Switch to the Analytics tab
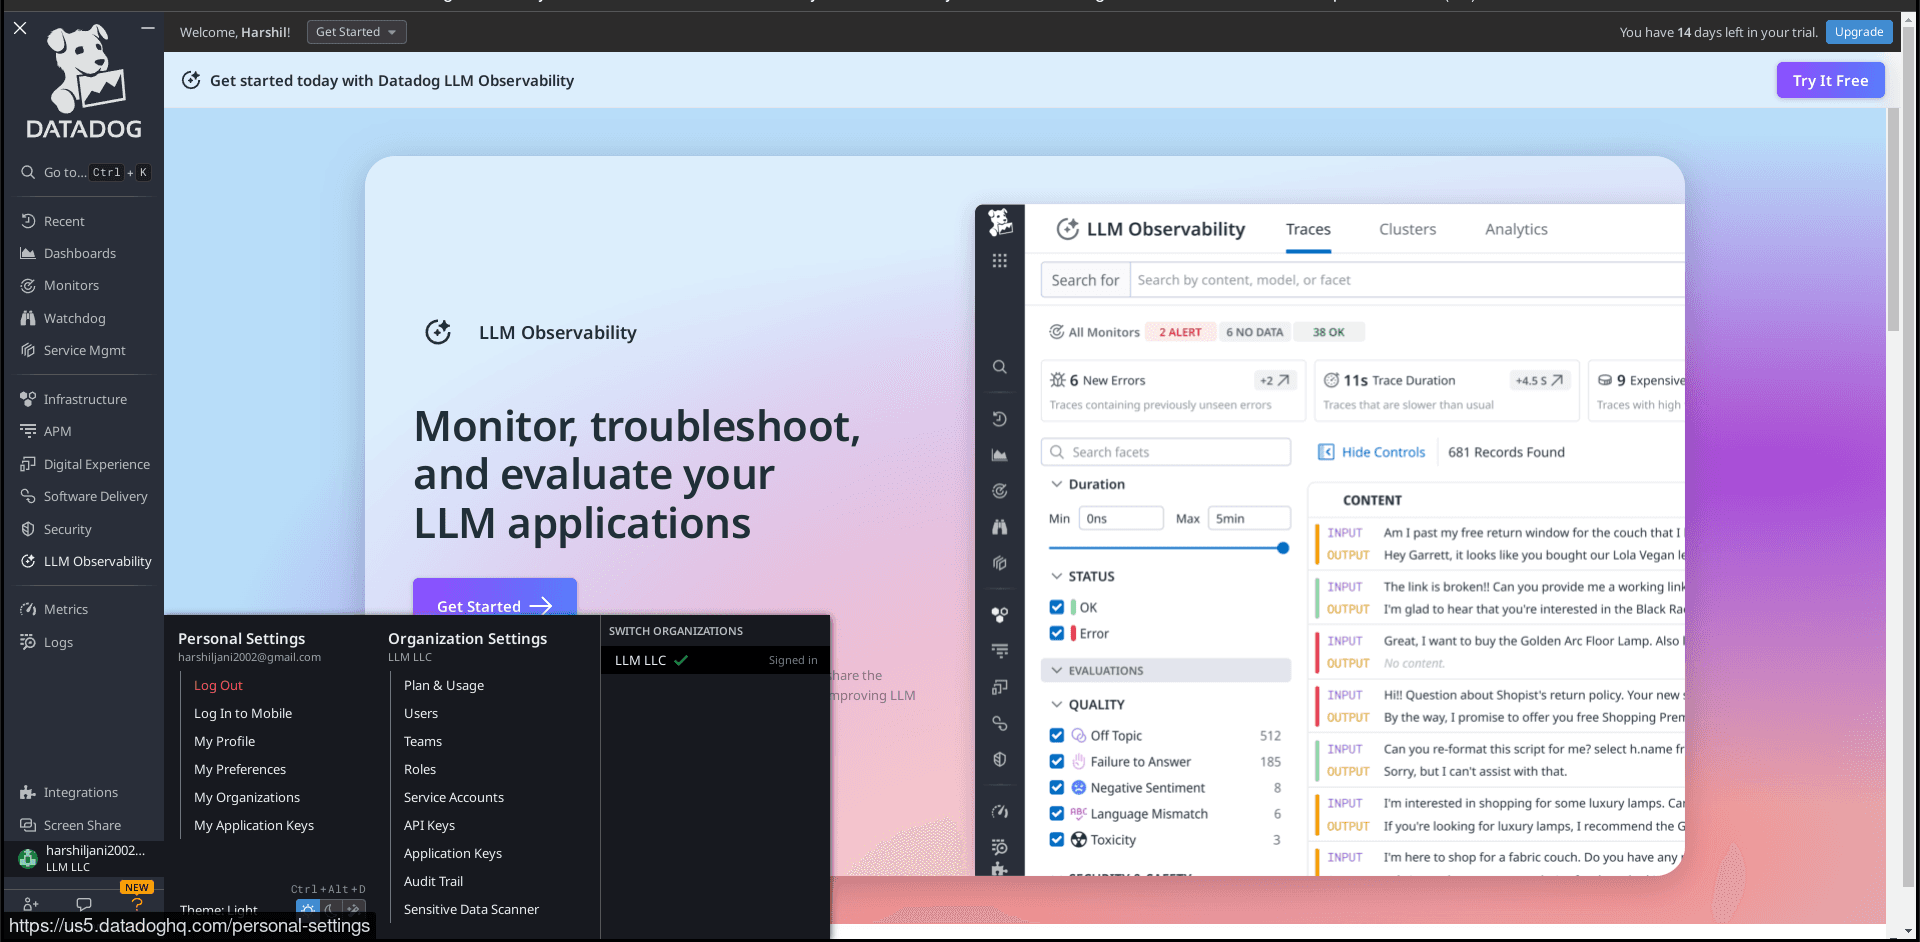The image size is (1920, 942). [x=1516, y=229]
